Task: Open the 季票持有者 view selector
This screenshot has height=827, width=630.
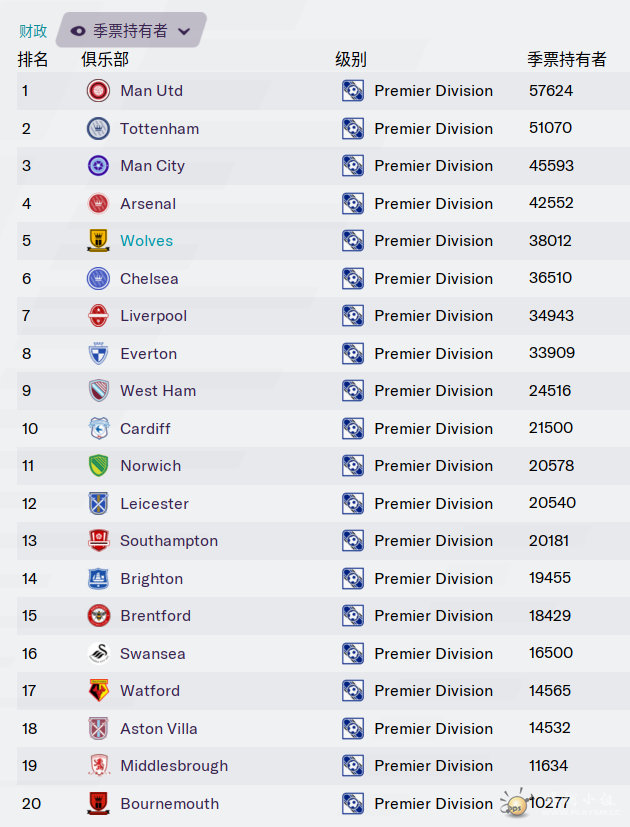Action: 131,31
